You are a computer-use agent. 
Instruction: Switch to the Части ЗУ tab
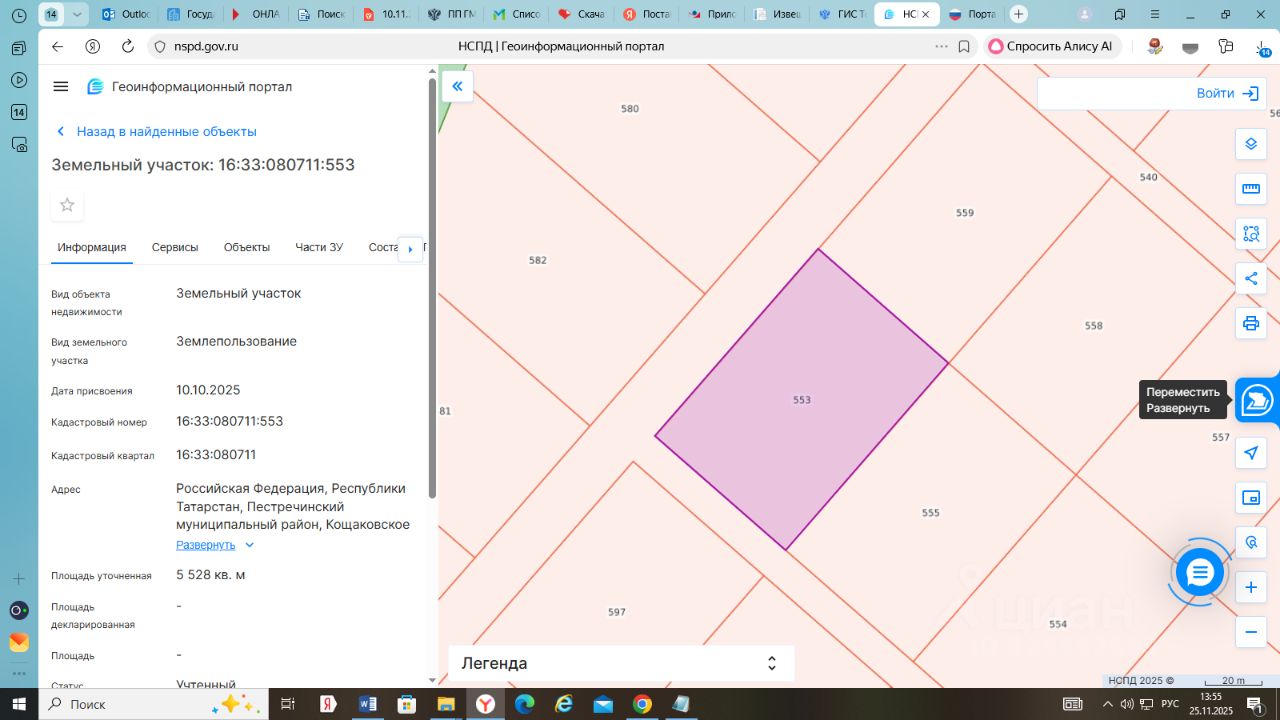point(319,247)
